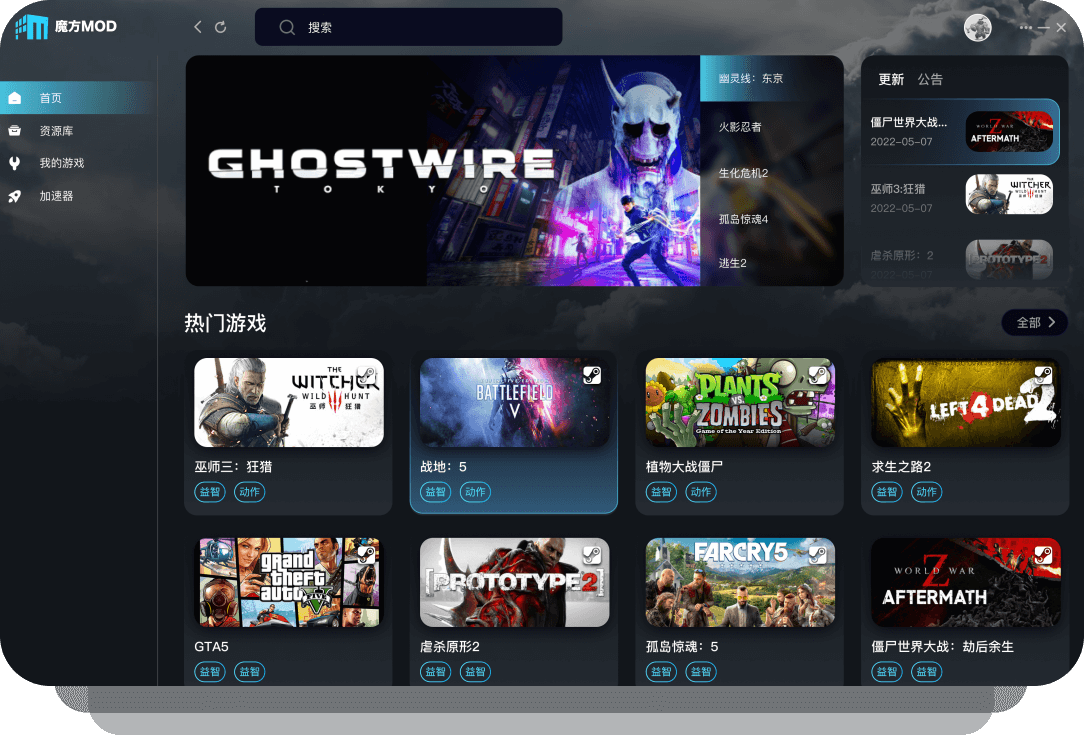Screen dimensions: 1084x735
Task: Open the three-dots more options menu
Action: pos(1025,28)
